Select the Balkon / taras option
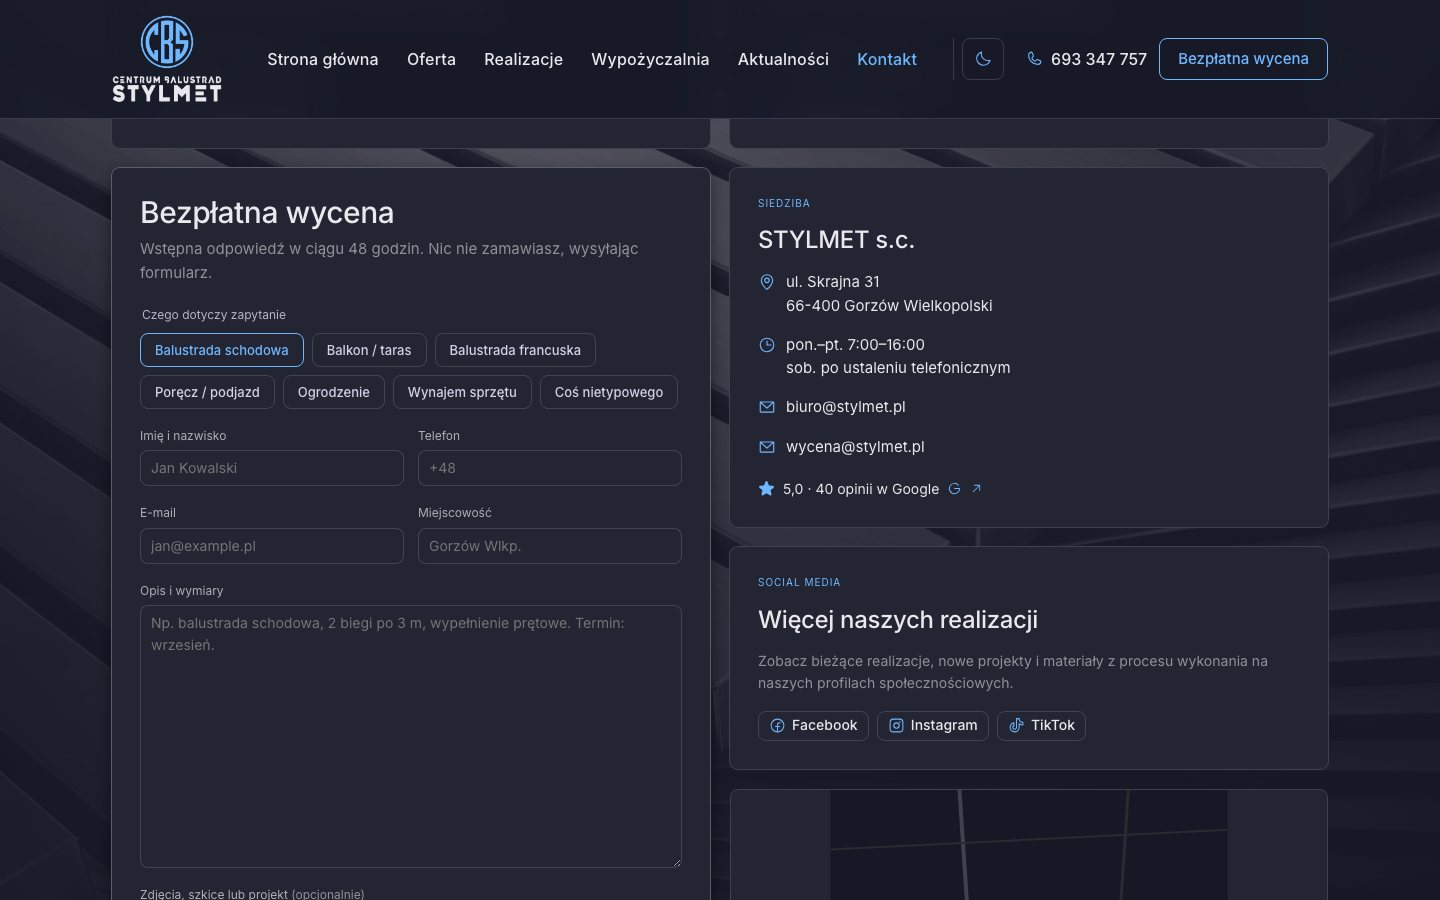This screenshot has height=900, width=1440. click(369, 350)
